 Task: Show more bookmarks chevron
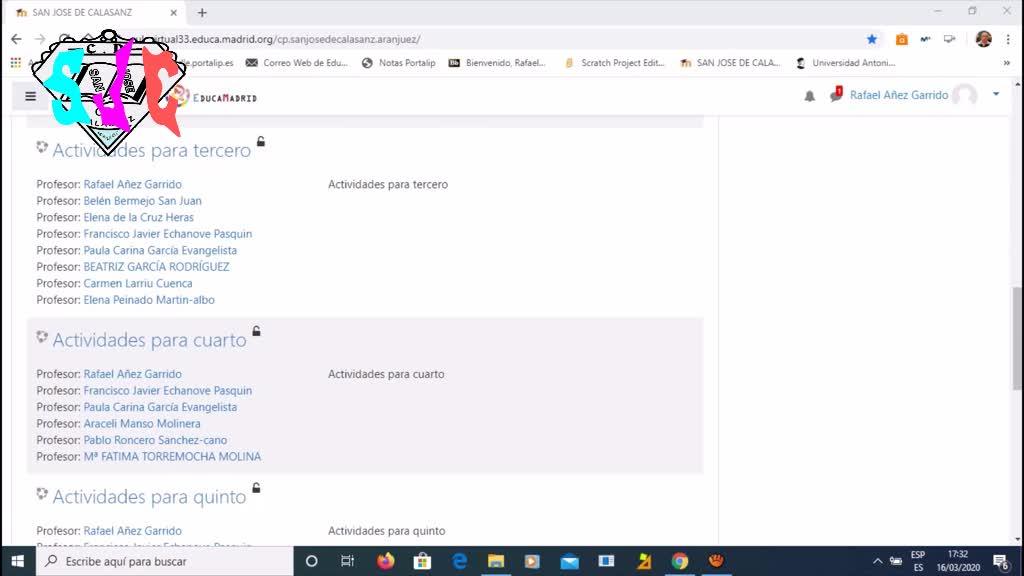(x=1006, y=63)
